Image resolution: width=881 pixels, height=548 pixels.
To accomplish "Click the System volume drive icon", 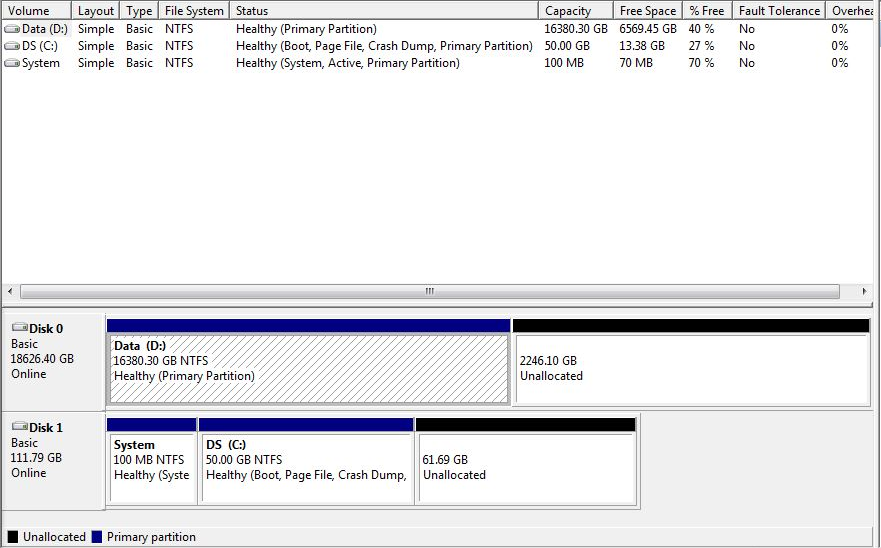I will click(x=12, y=63).
